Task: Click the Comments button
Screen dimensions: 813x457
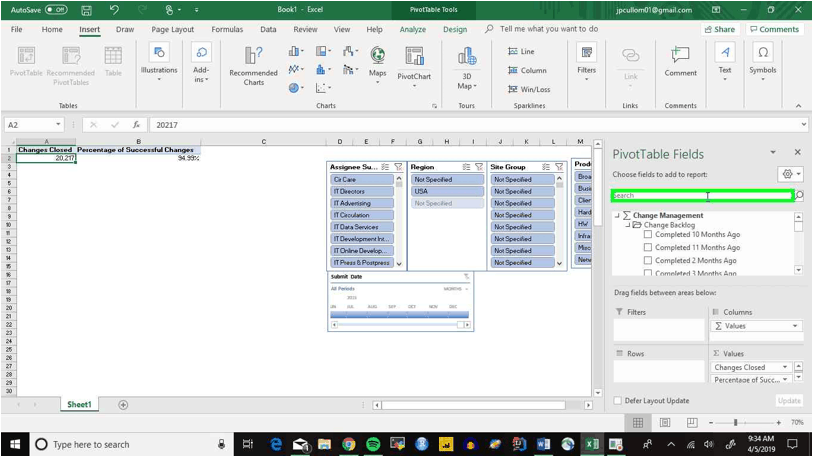Action: pyautogui.click(x=775, y=30)
